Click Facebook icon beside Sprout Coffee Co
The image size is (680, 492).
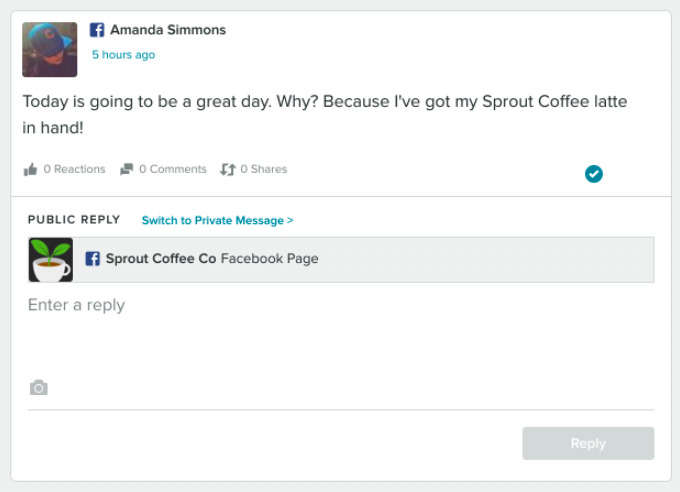tap(92, 259)
